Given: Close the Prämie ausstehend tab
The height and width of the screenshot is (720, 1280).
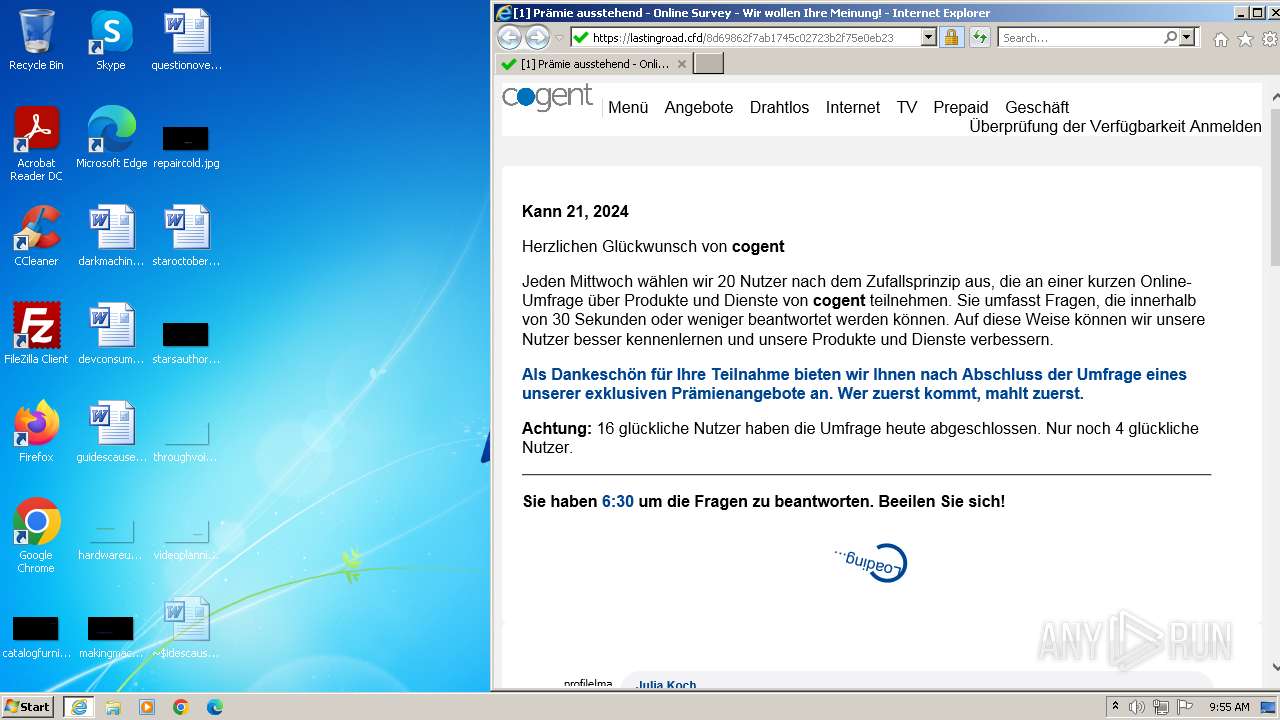Looking at the screenshot, I should coord(682,63).
